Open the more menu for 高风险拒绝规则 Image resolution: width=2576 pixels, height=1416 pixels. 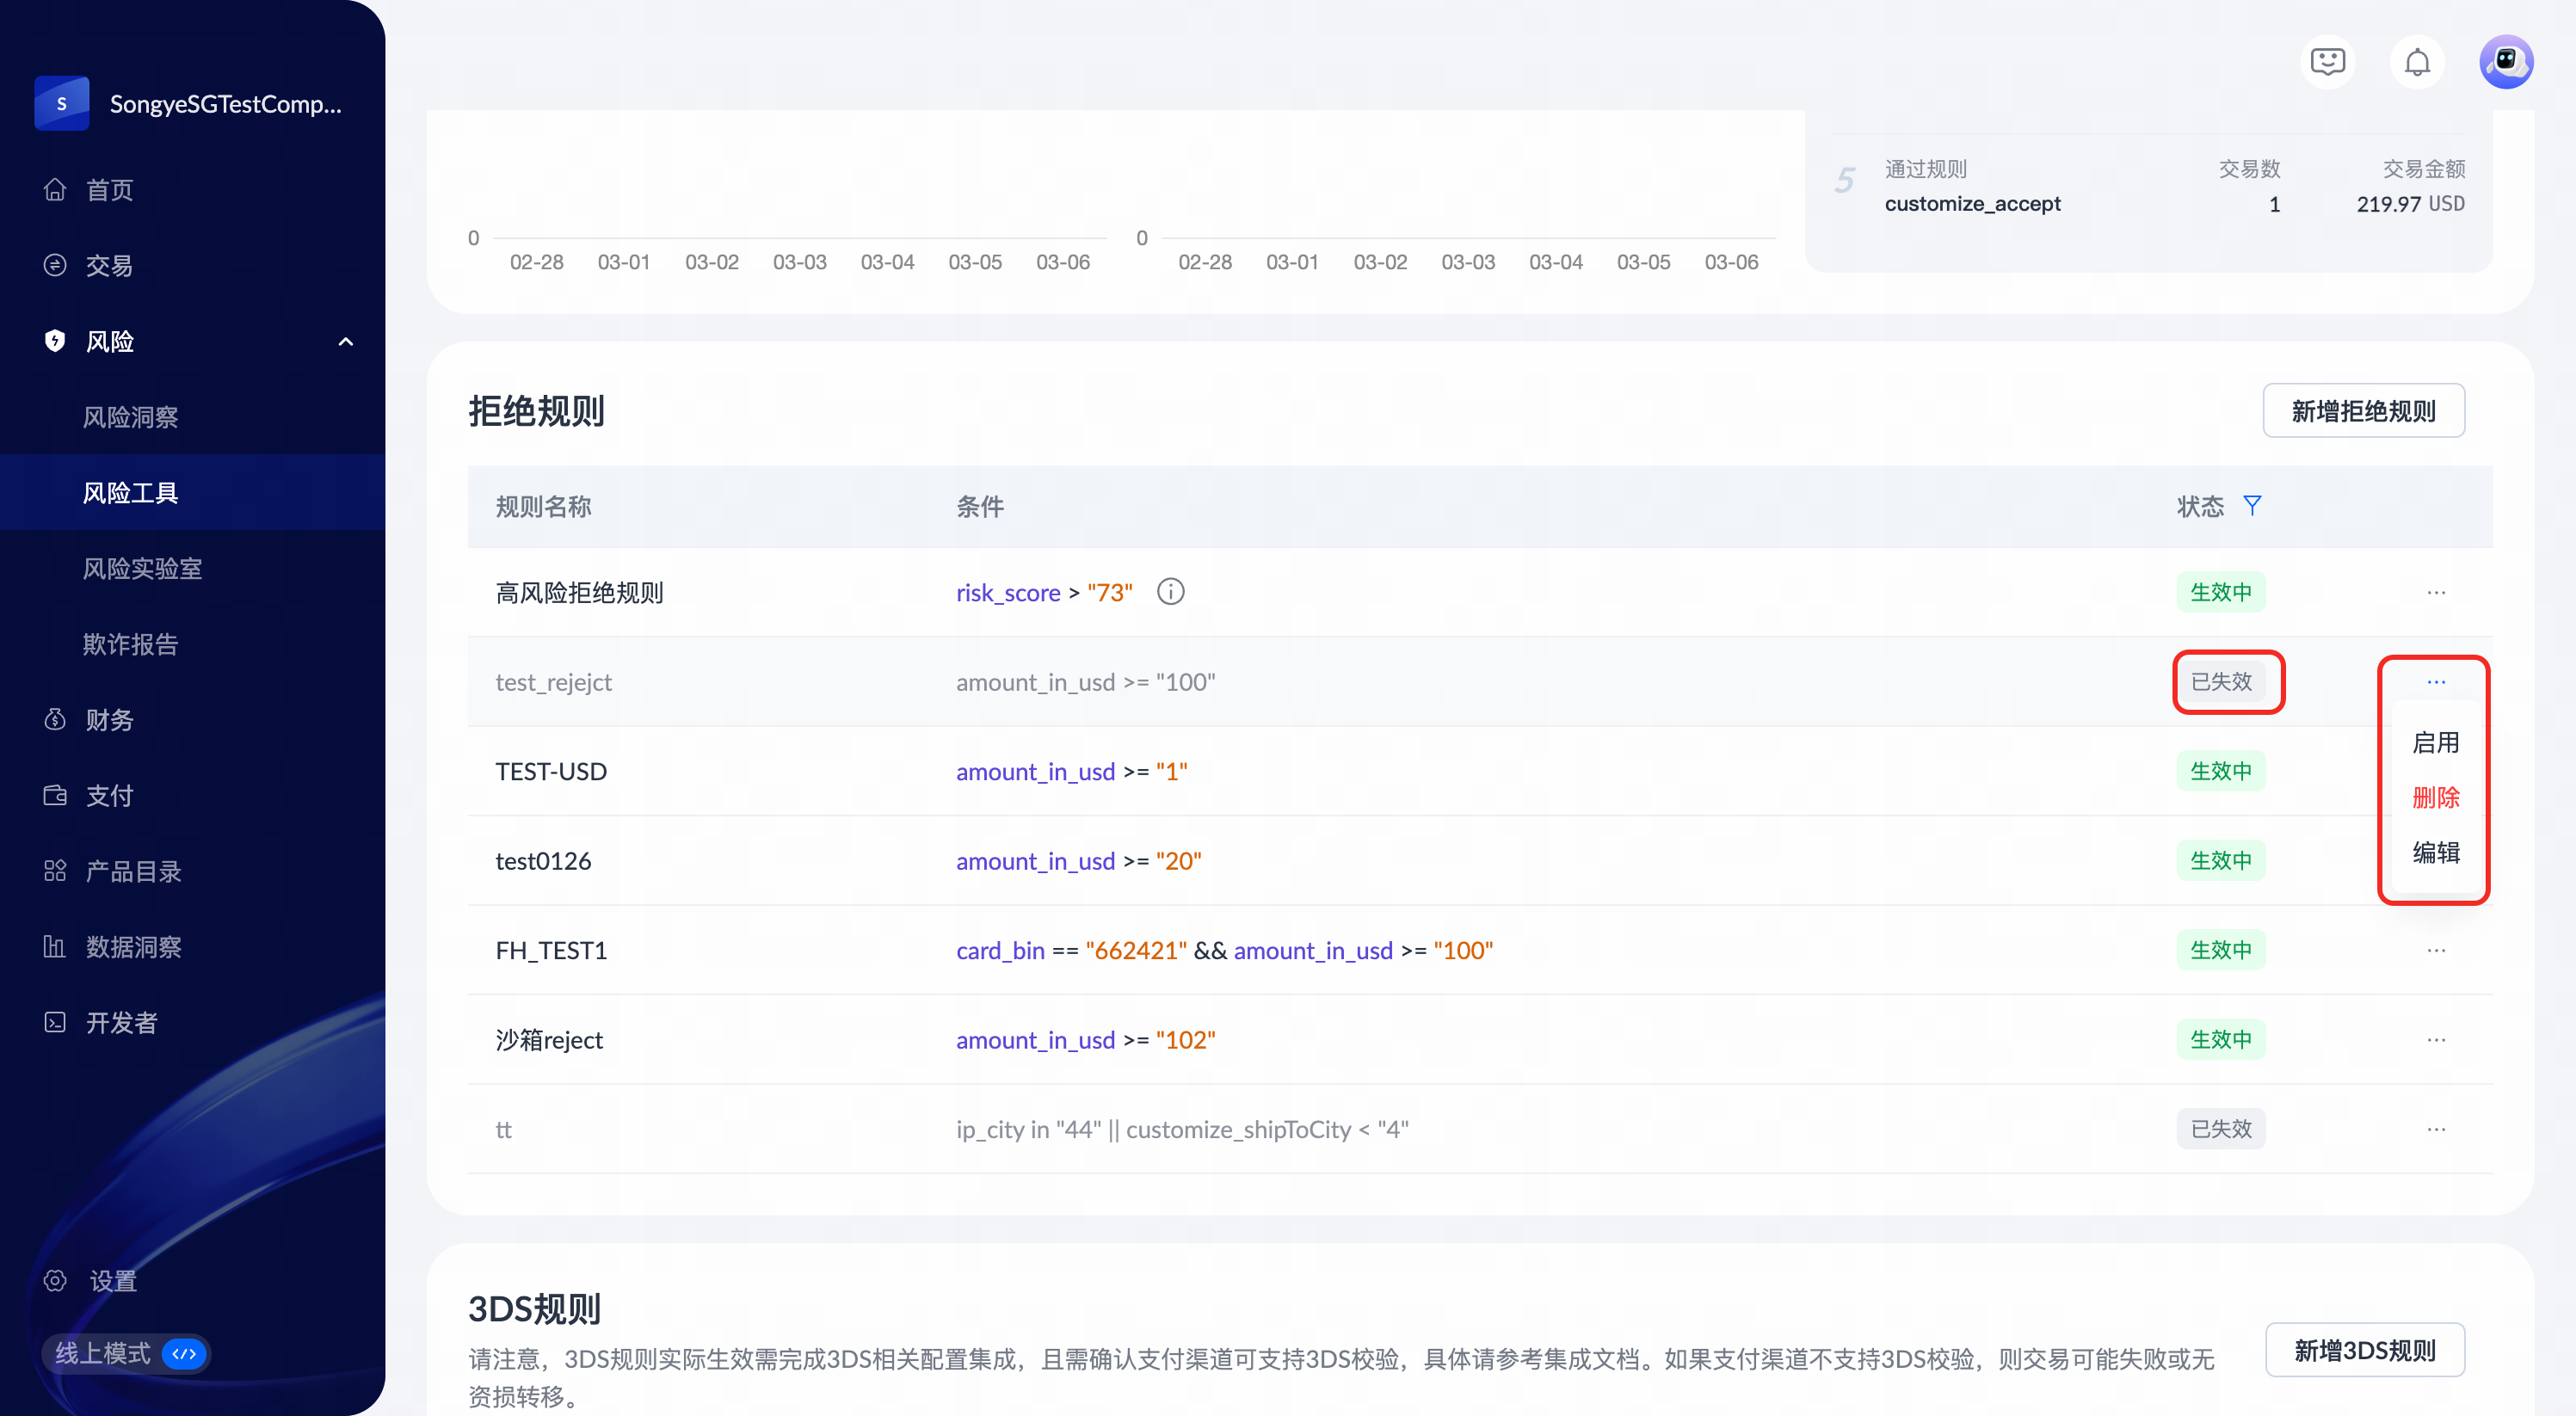pyautogui.click(x=2435, y=593)
